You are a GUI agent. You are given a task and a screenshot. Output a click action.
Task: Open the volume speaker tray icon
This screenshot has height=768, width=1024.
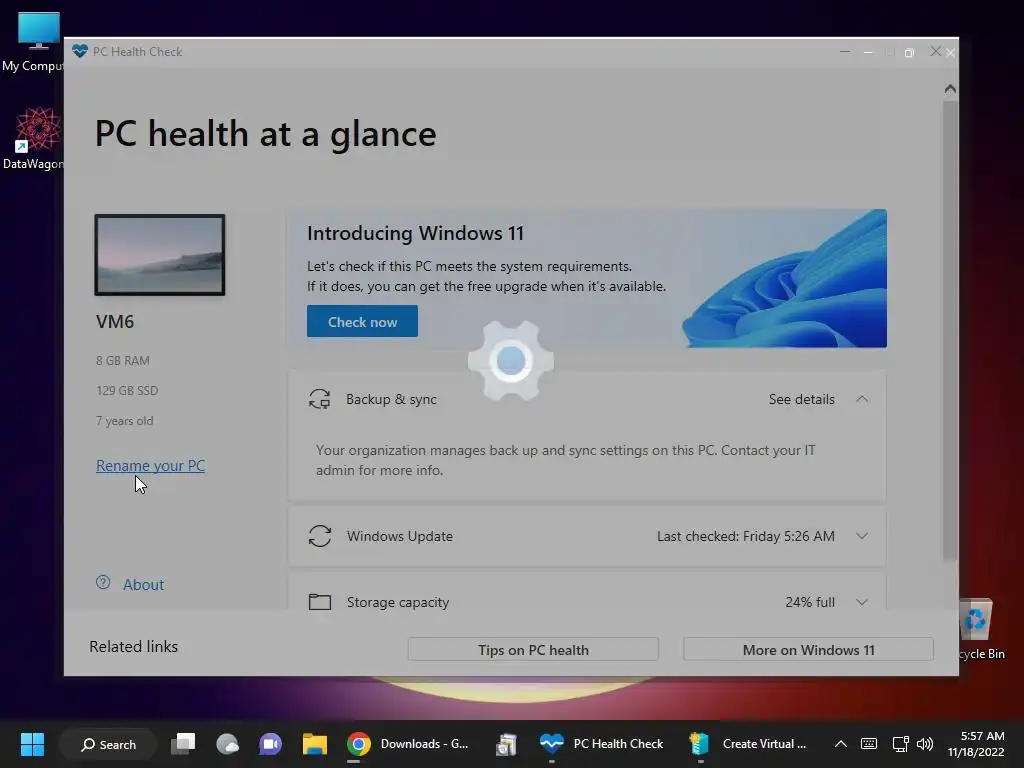pos(925,744)
